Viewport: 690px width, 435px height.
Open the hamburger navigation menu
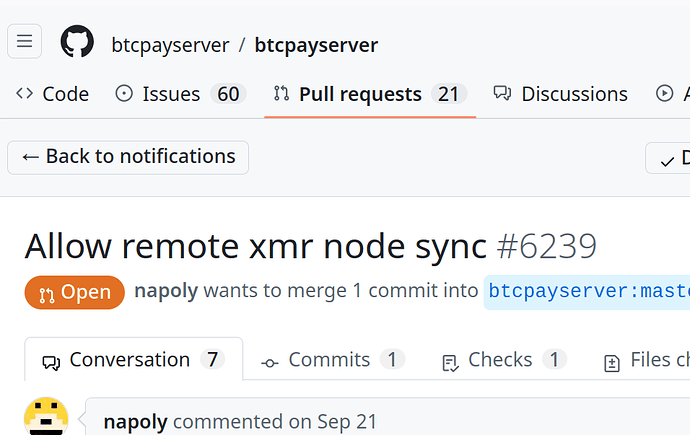click(x=25, y=42)
